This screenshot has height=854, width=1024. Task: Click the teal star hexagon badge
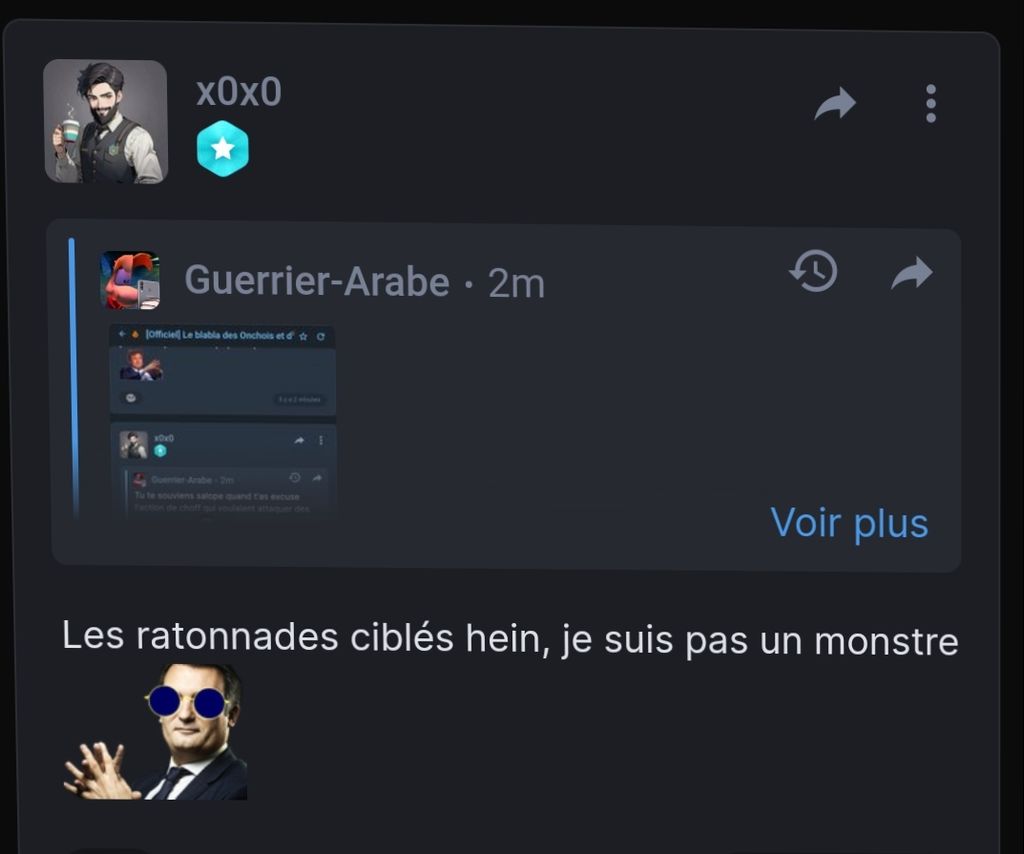pyautogui.click(x=222, y=149)
